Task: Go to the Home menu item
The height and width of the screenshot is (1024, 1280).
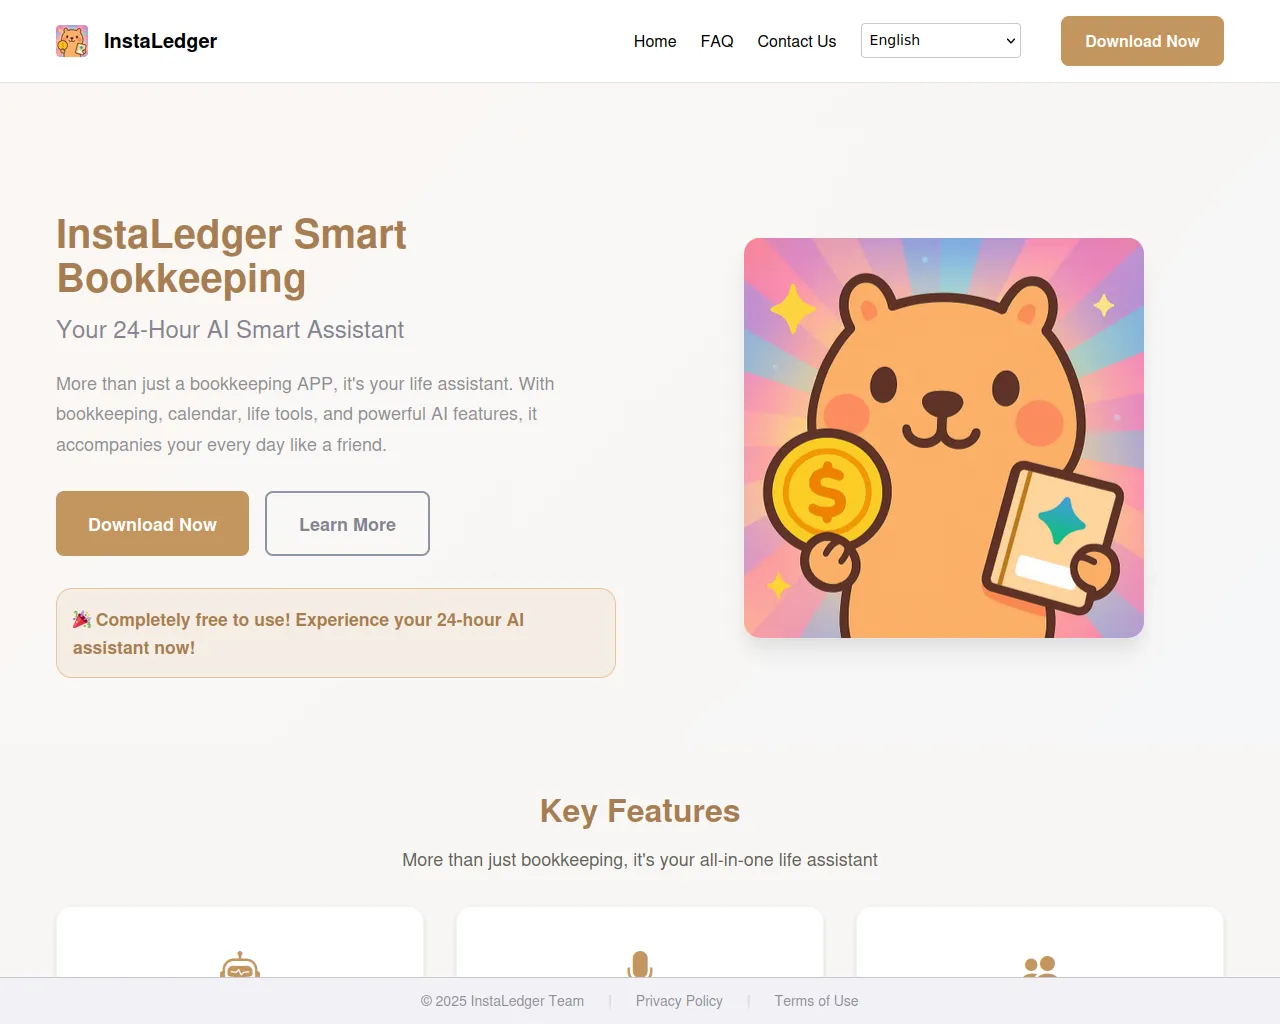Action: pos(655,41)
